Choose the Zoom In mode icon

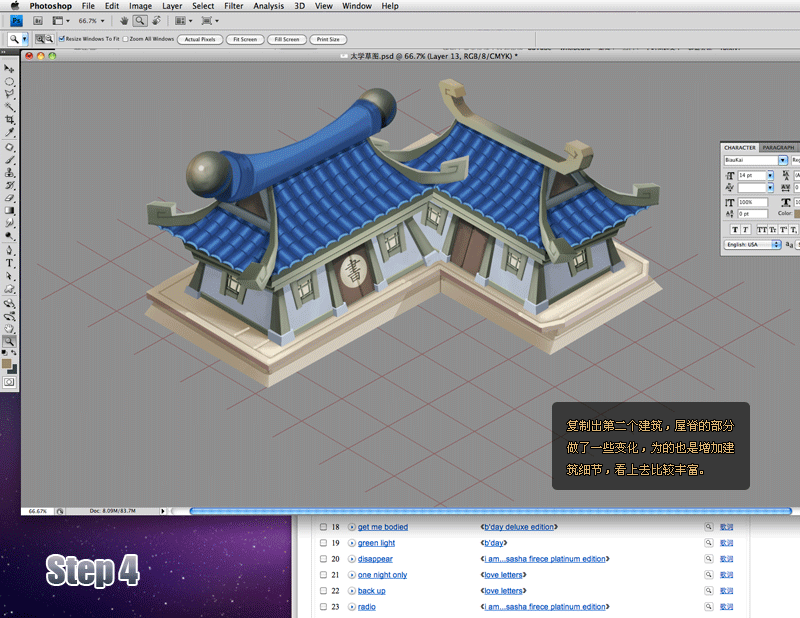40,39
